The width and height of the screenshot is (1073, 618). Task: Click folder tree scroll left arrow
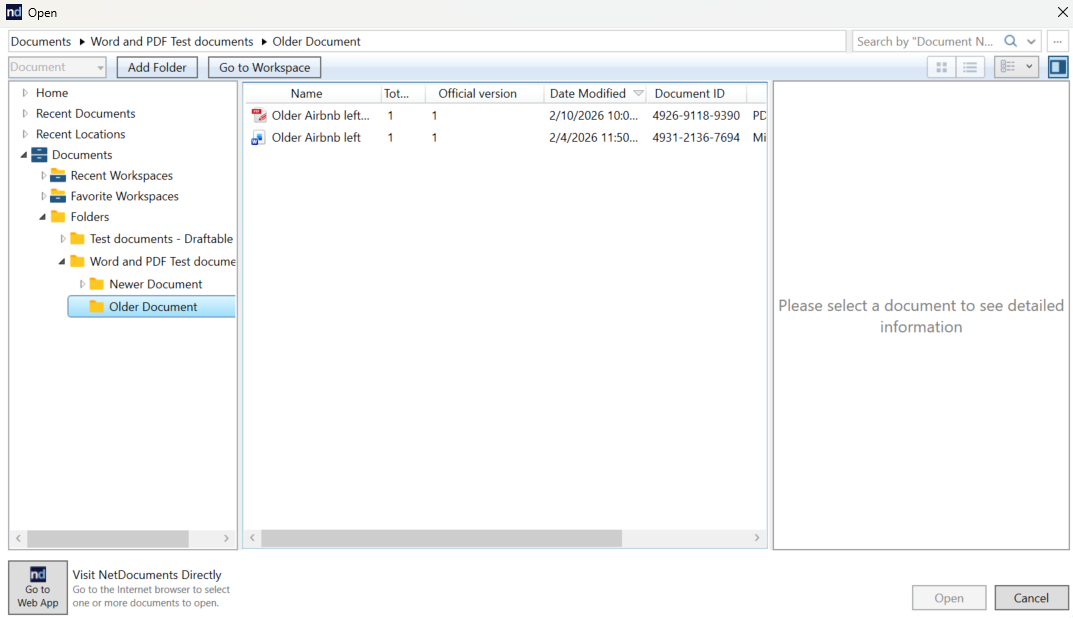[x=18, y=539]
